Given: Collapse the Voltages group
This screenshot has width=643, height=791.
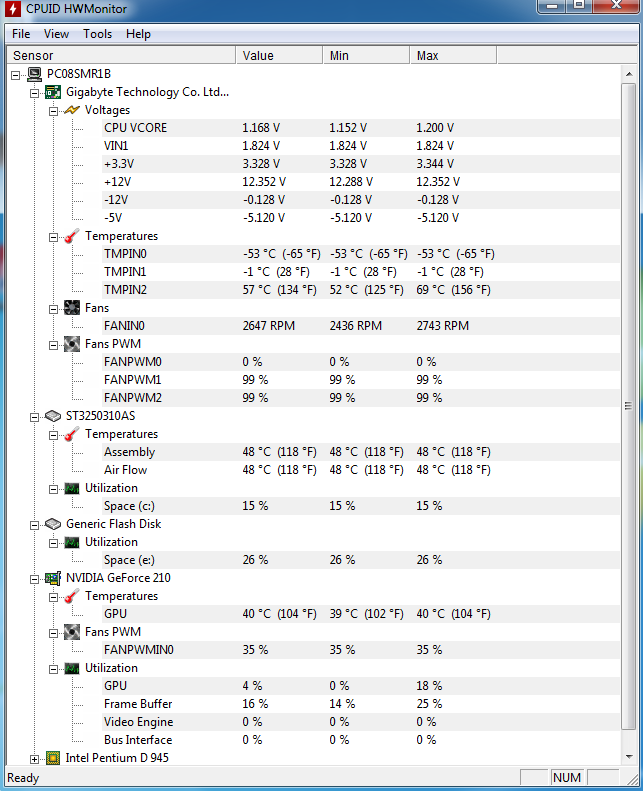Looking at the screenshot, I should click(53, 111).
